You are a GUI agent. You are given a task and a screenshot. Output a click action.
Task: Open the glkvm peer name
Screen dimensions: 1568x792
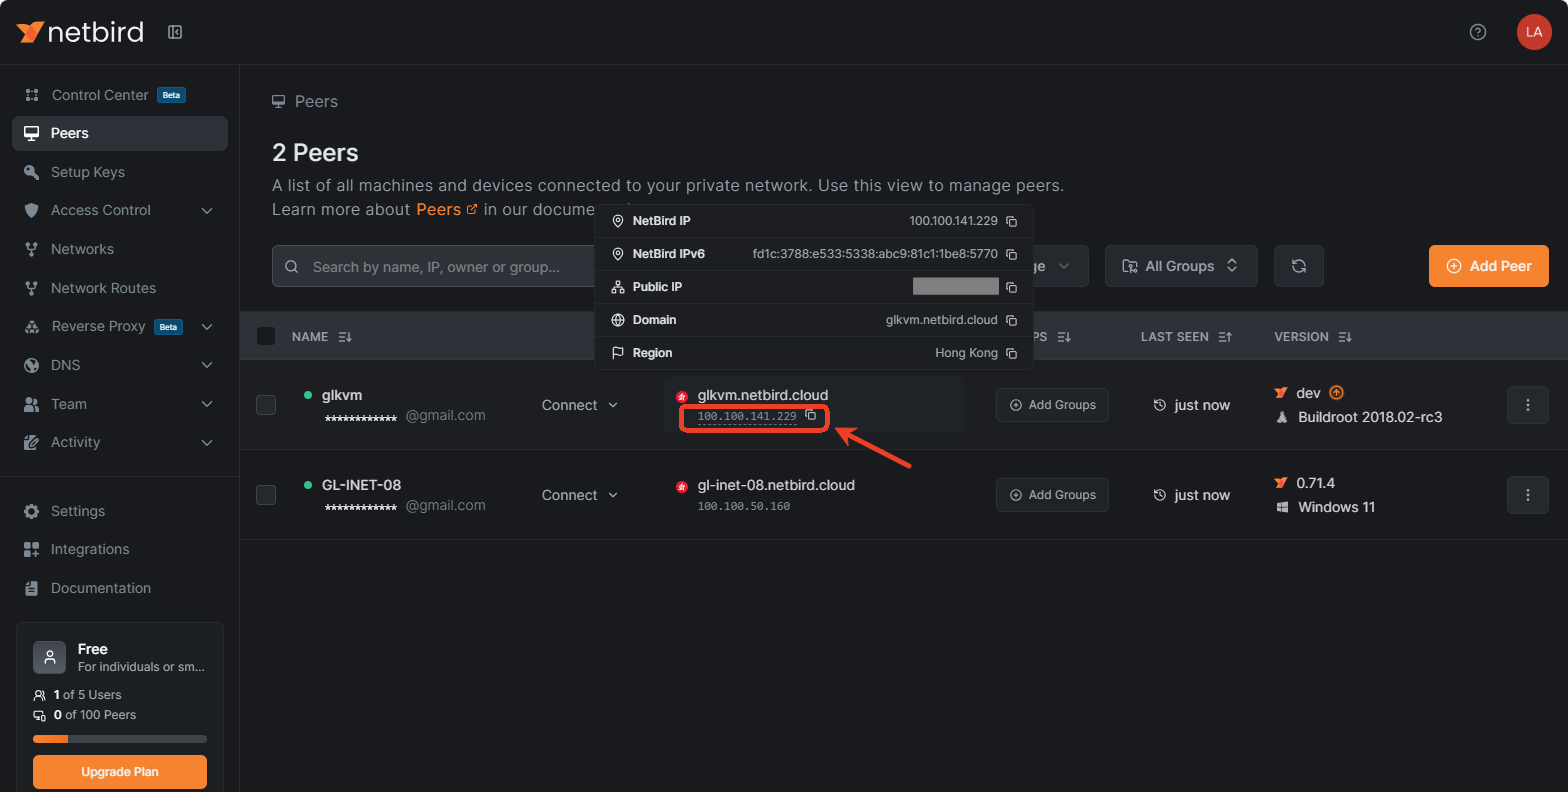(342, 395)
